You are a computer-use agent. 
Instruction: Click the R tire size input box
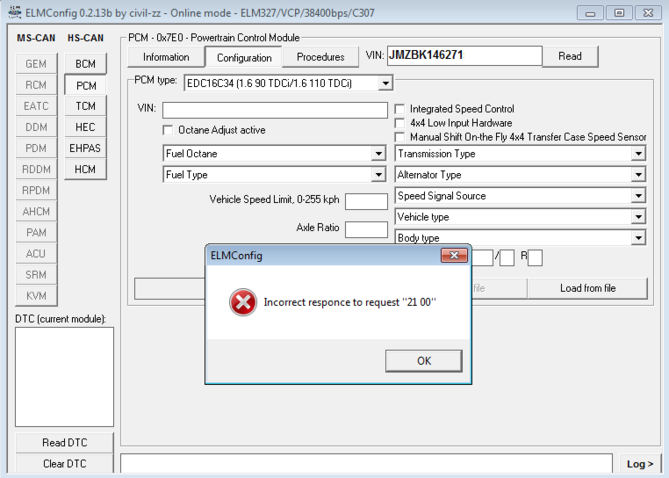pos(535,258)
